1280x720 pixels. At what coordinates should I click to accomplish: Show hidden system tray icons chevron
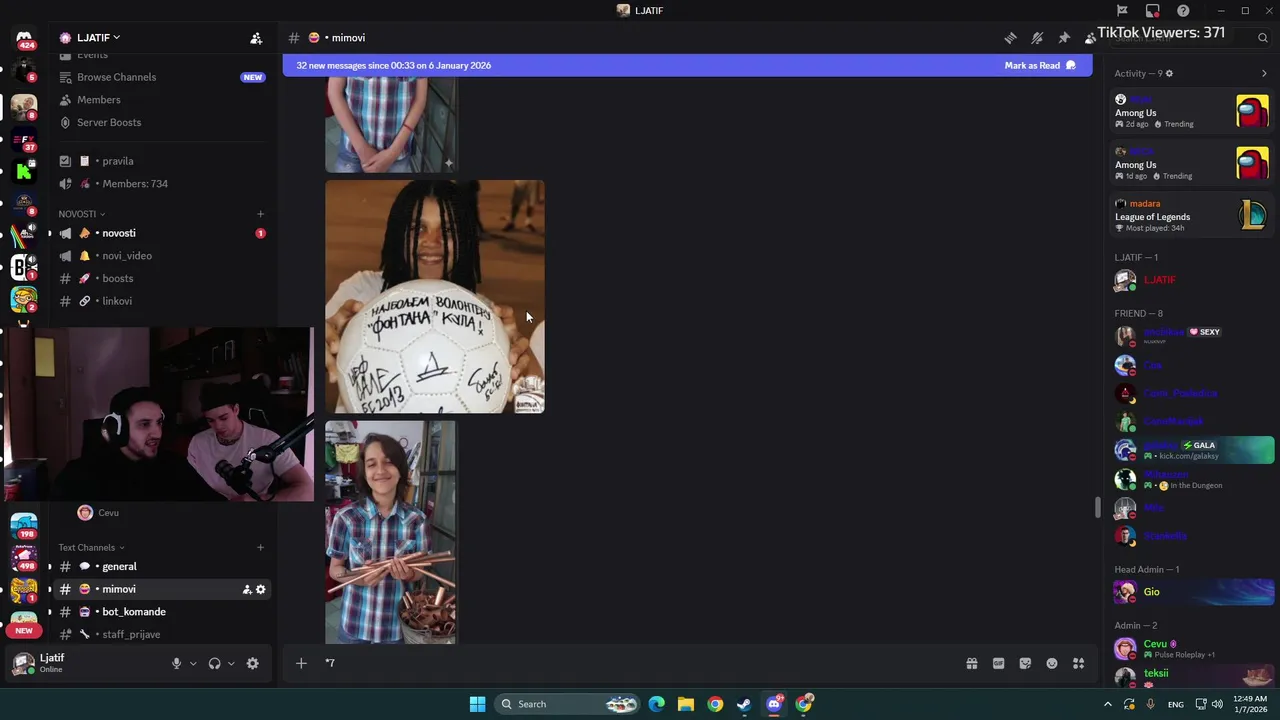[1107, 704]
